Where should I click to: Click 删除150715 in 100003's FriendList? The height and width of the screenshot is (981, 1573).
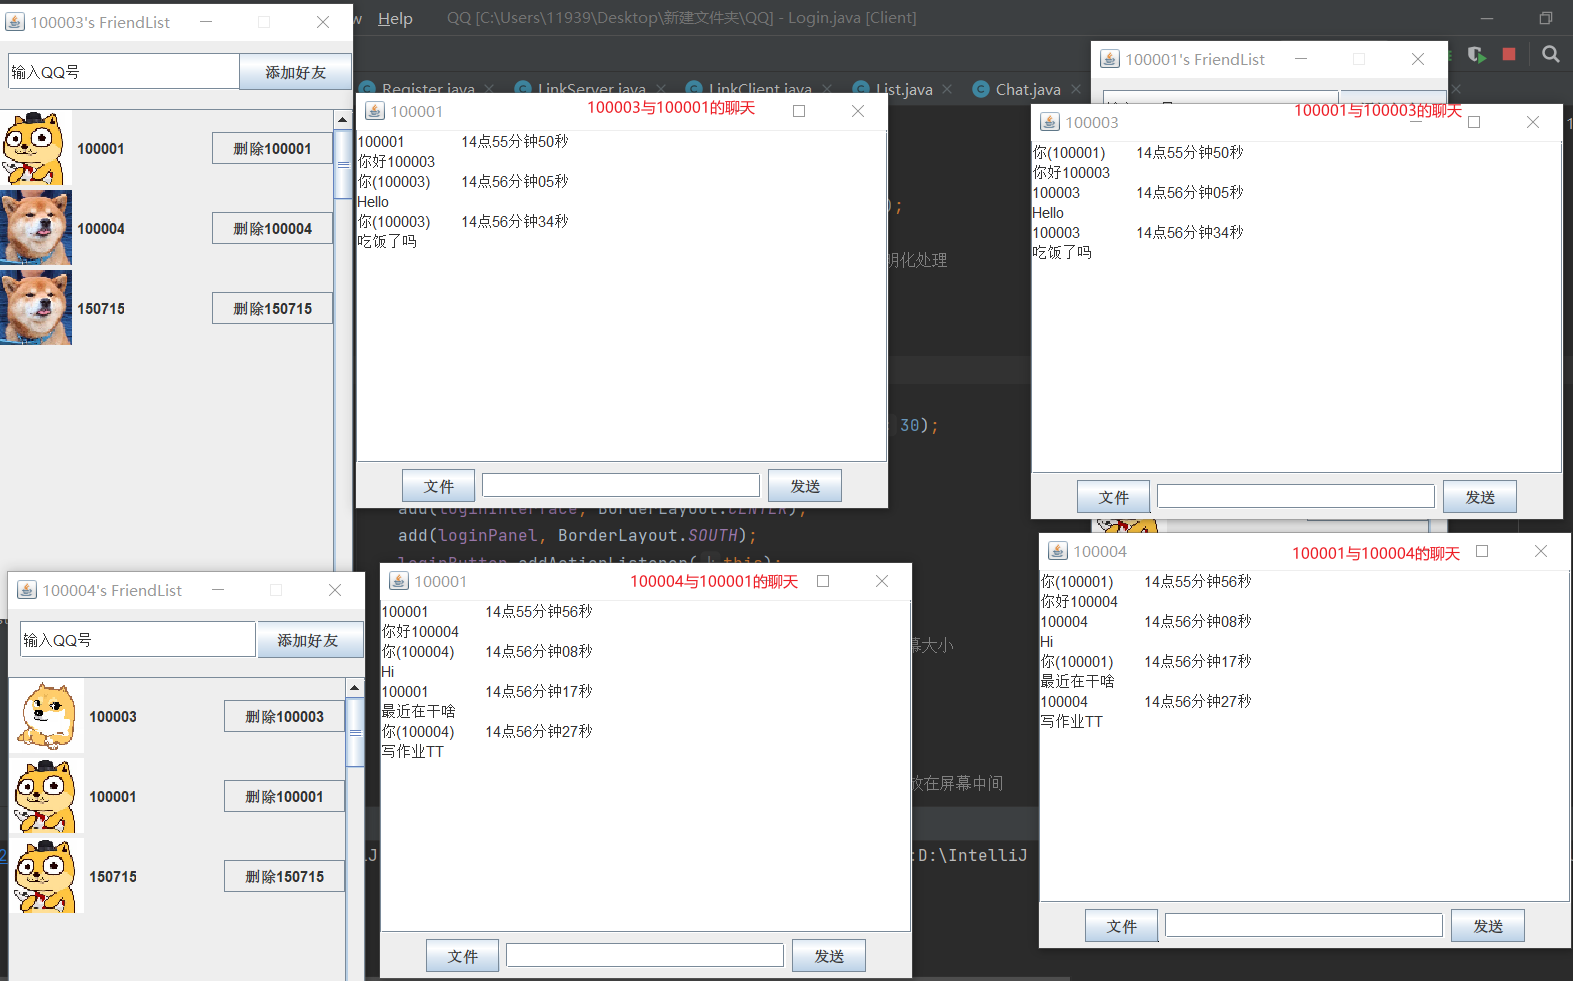272,308
